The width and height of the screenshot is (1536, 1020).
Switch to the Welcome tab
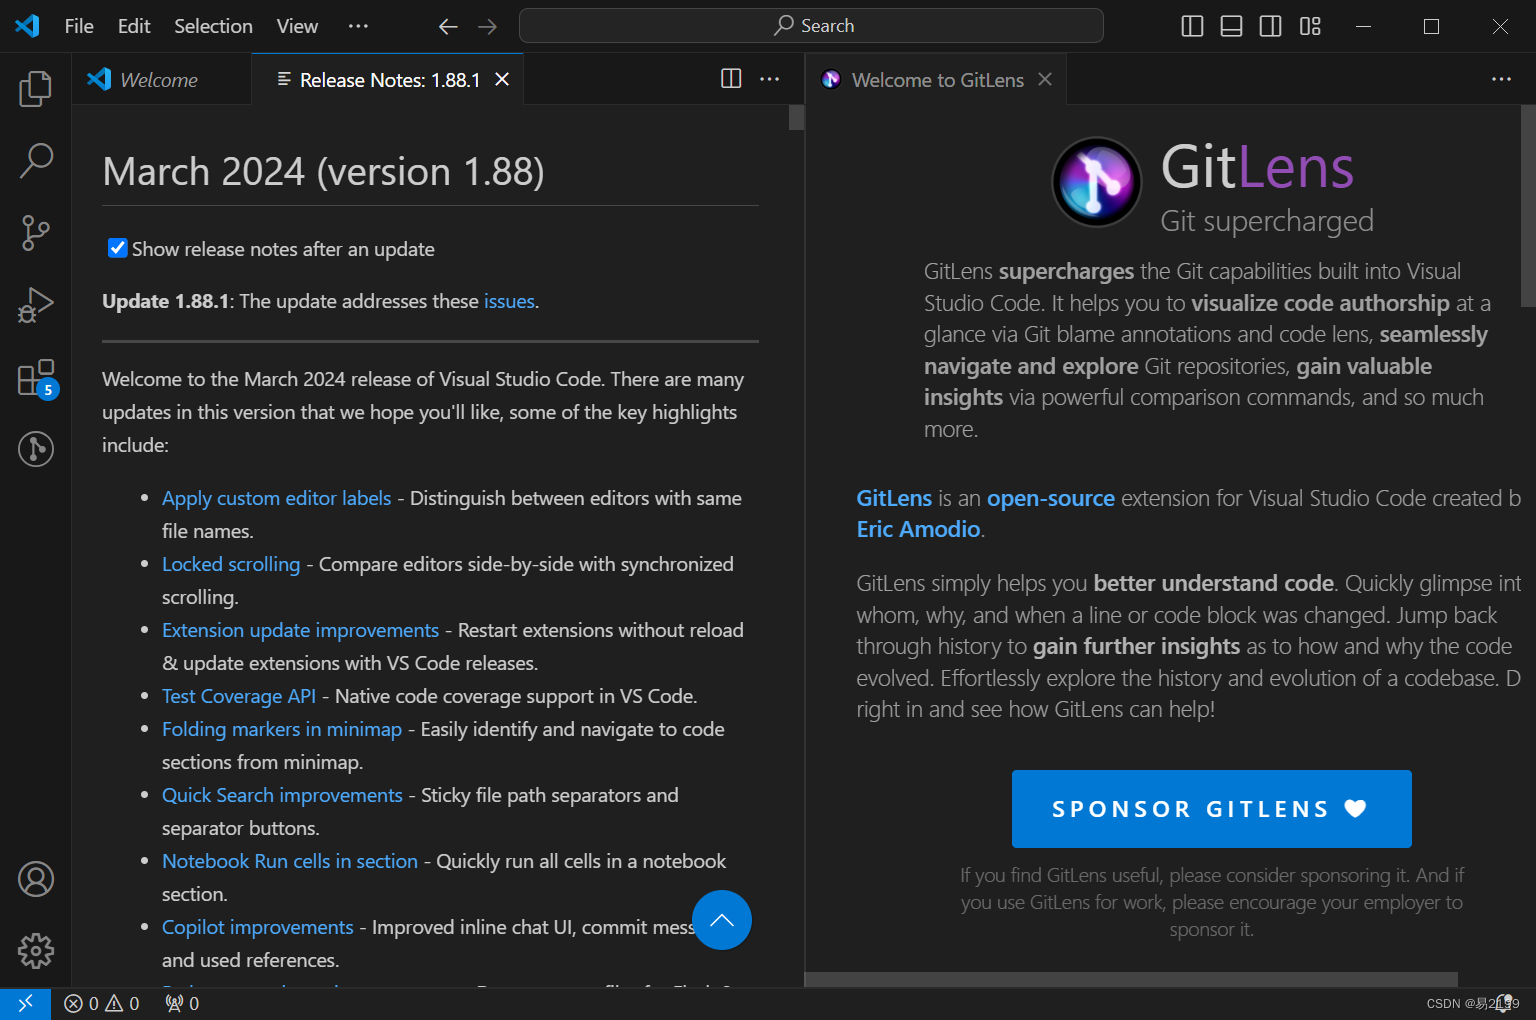point(161,79)
